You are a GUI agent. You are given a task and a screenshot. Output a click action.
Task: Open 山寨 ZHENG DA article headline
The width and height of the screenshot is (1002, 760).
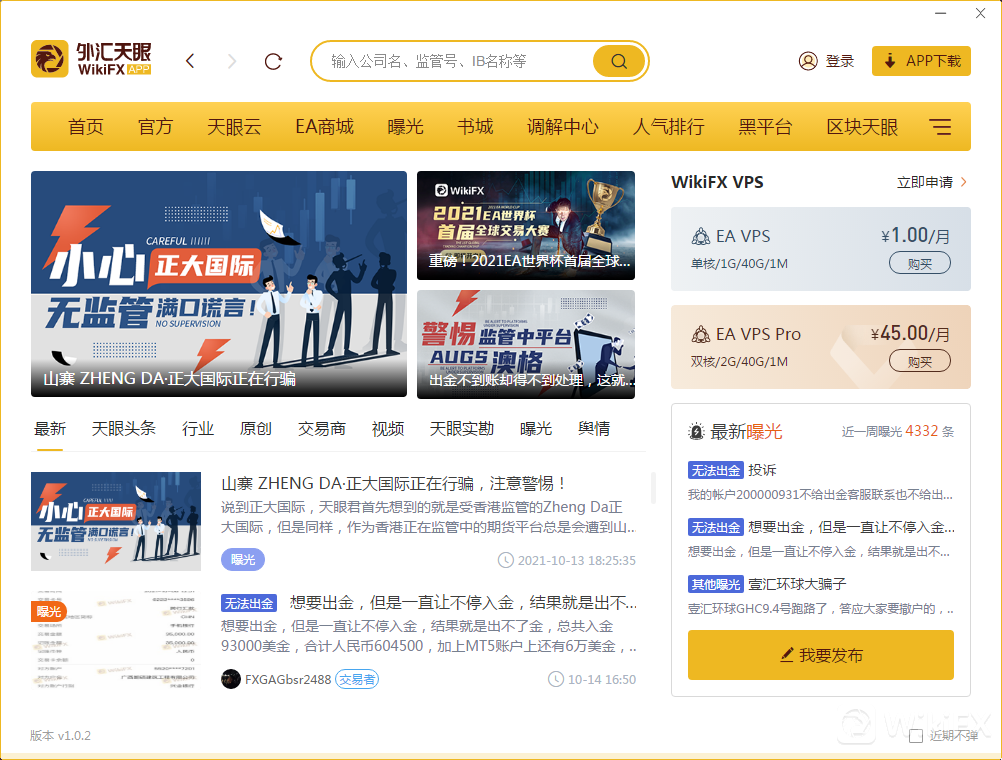[x=394, y=483]
